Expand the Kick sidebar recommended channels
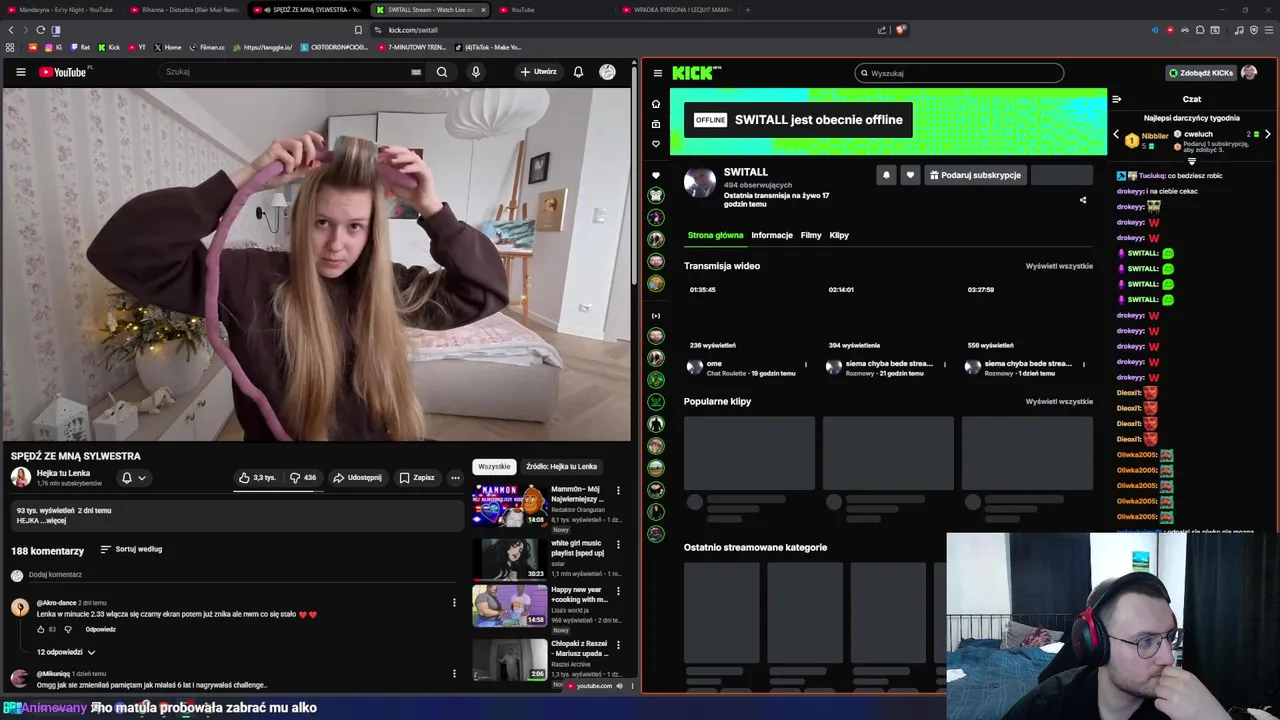1280x720 pixels. (x=656, y=316)
